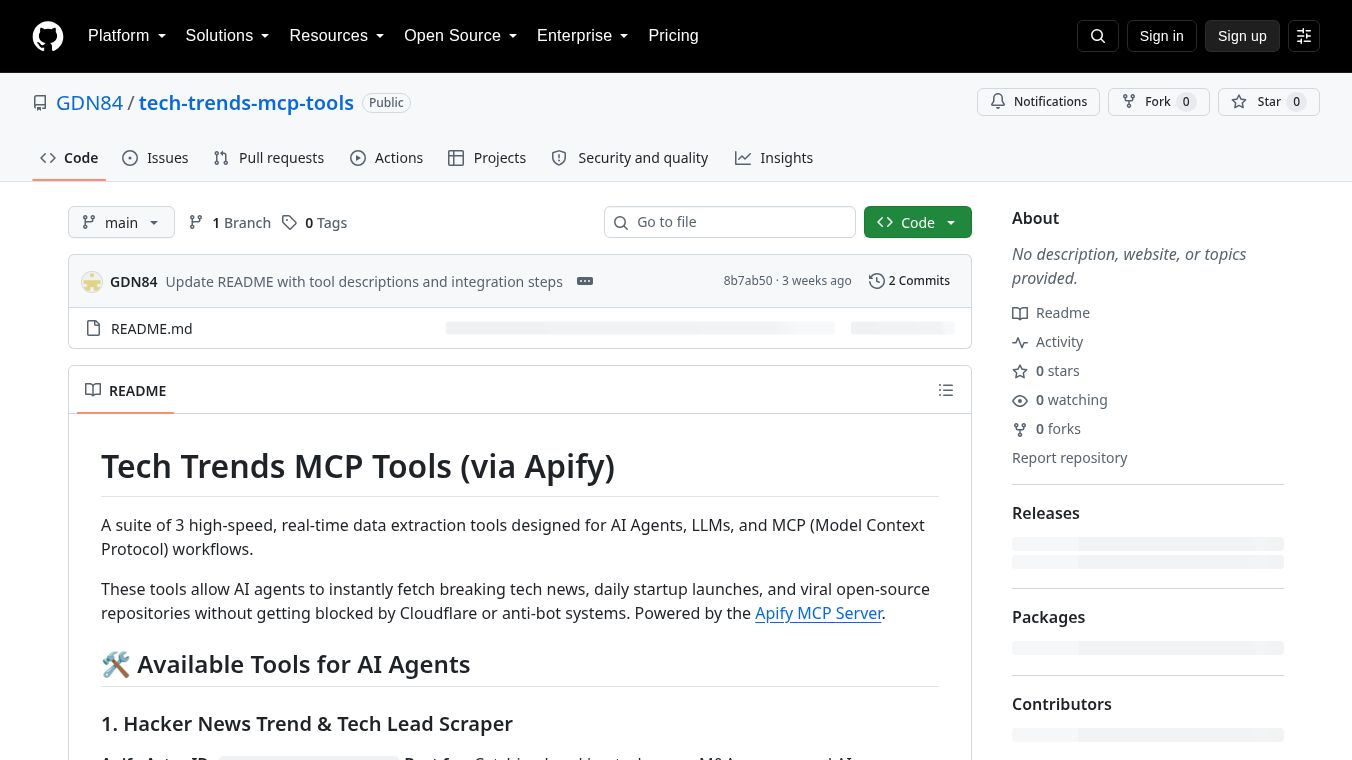This screenshot has width=1352, height=760.
Task: Click the file icon next to README.md
Action: [x=93, y=328]
